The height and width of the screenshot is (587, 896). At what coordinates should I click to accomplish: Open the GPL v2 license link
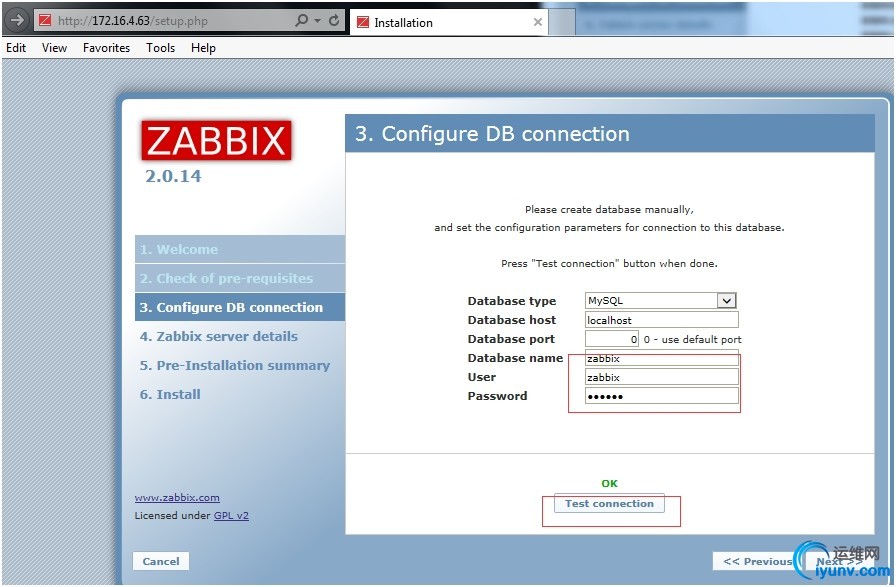231,516
